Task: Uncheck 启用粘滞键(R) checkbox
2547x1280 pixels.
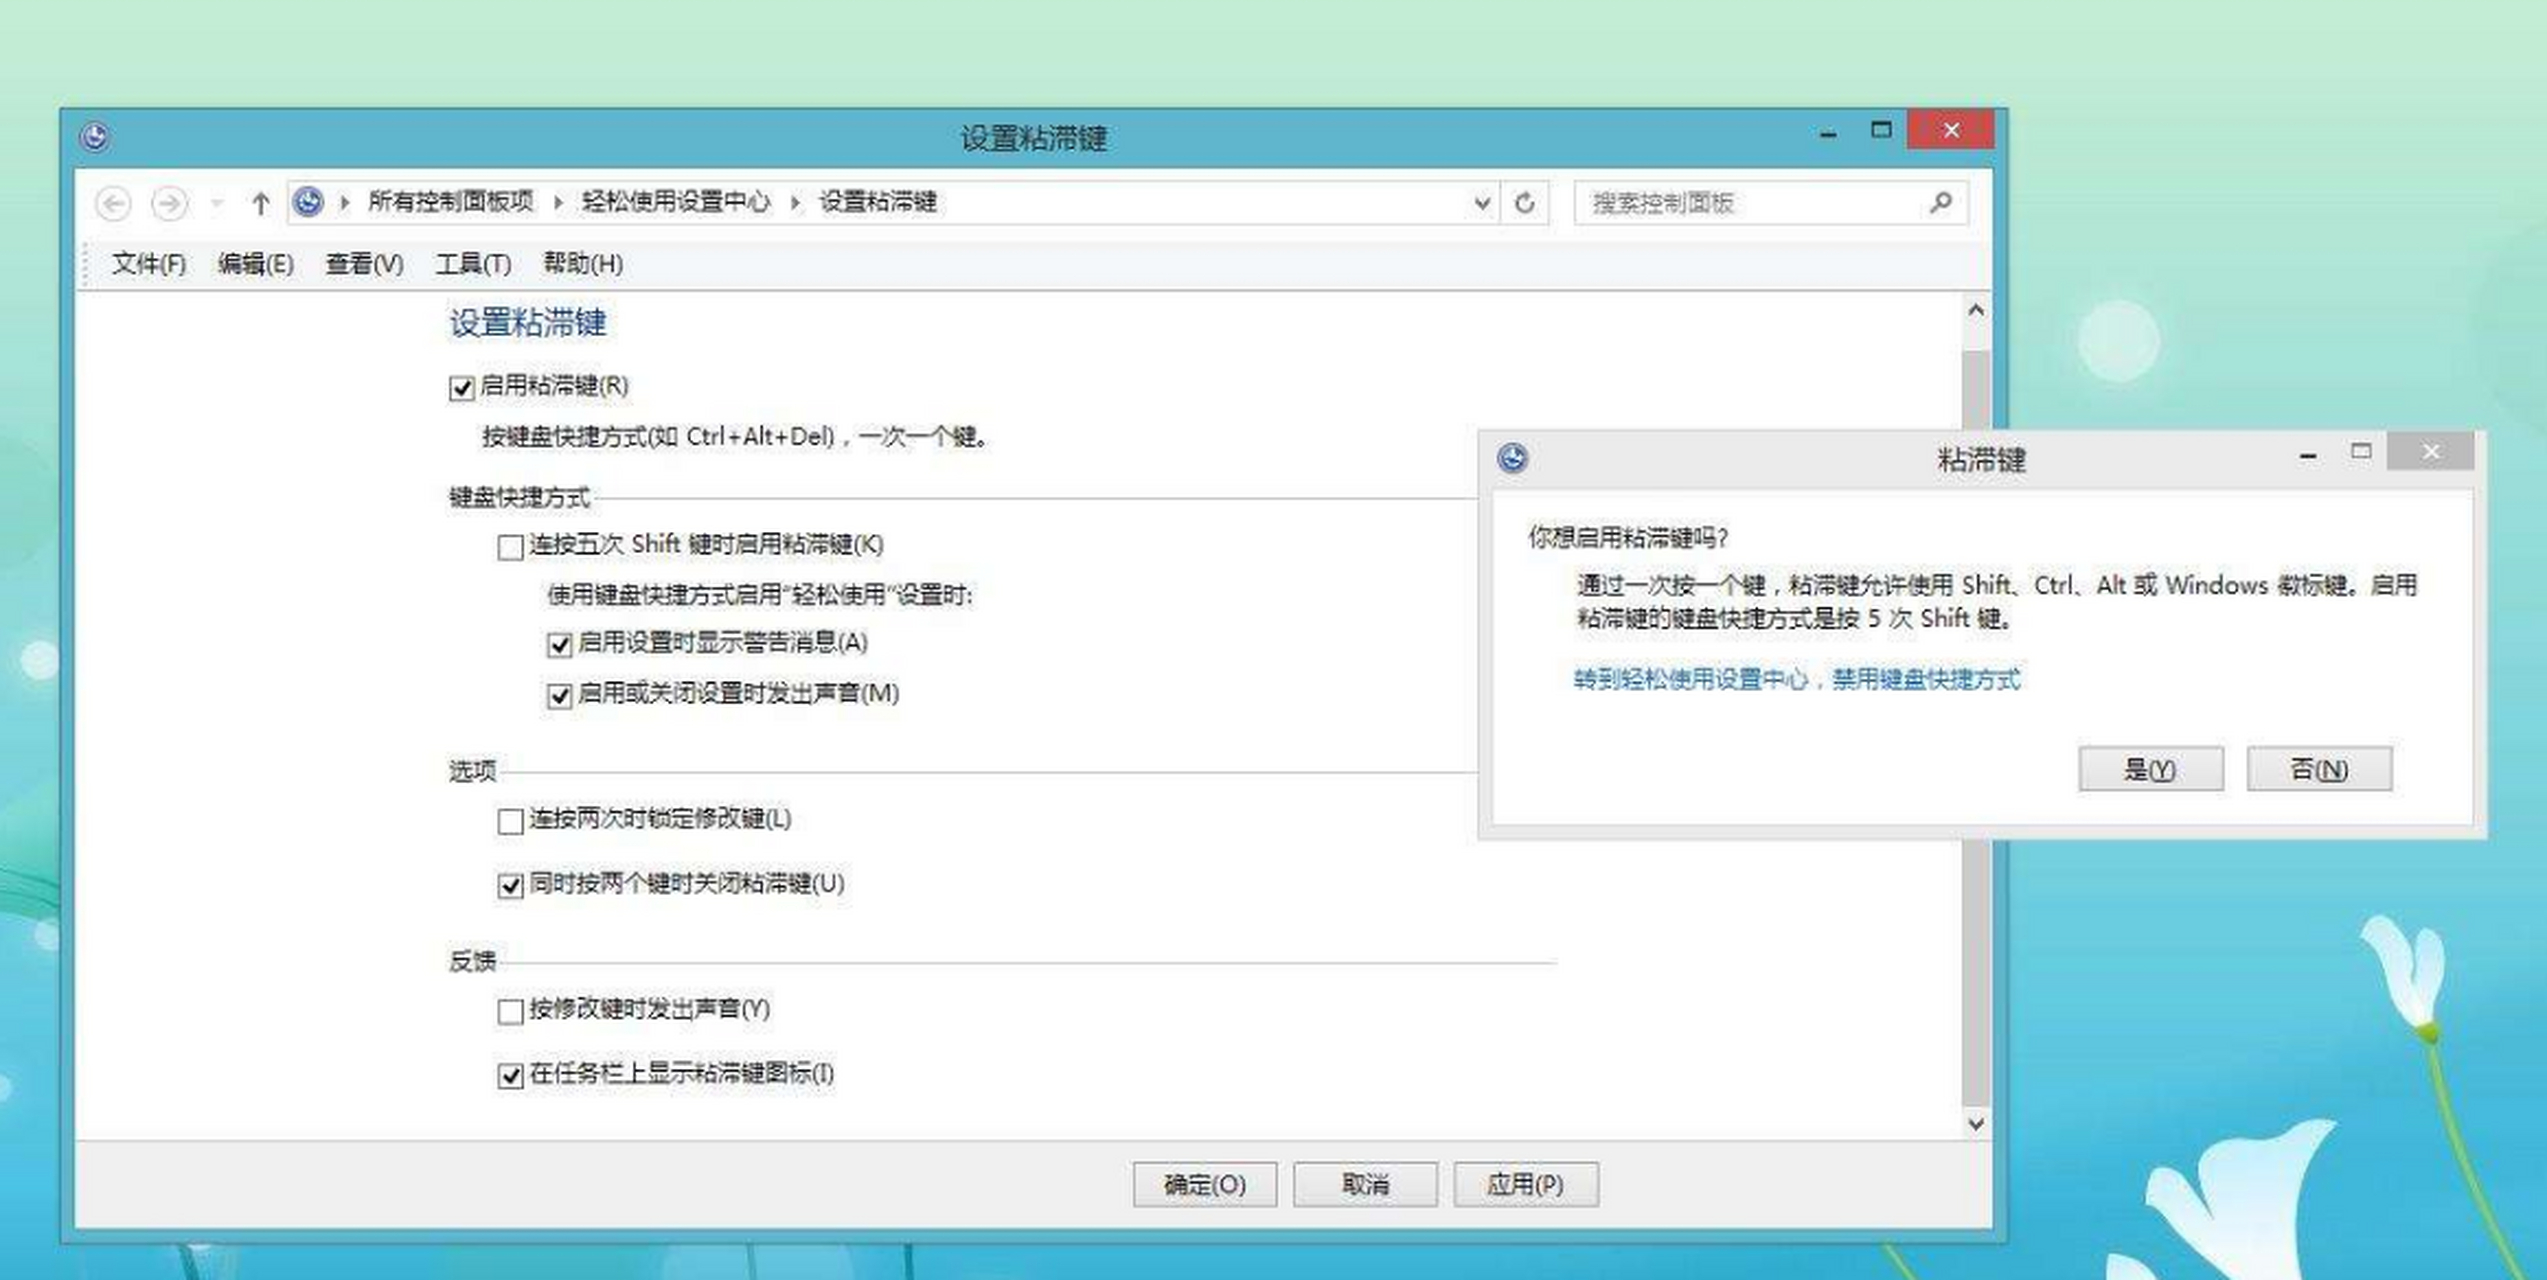Action: click(x=461, y=388)
